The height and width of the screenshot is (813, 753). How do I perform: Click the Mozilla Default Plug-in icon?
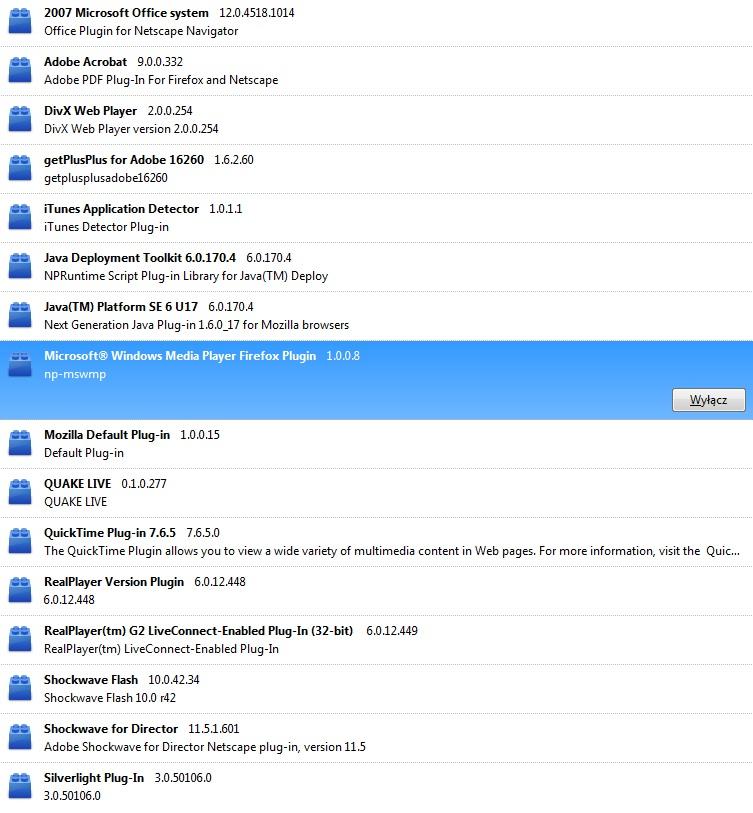point(20,443)
